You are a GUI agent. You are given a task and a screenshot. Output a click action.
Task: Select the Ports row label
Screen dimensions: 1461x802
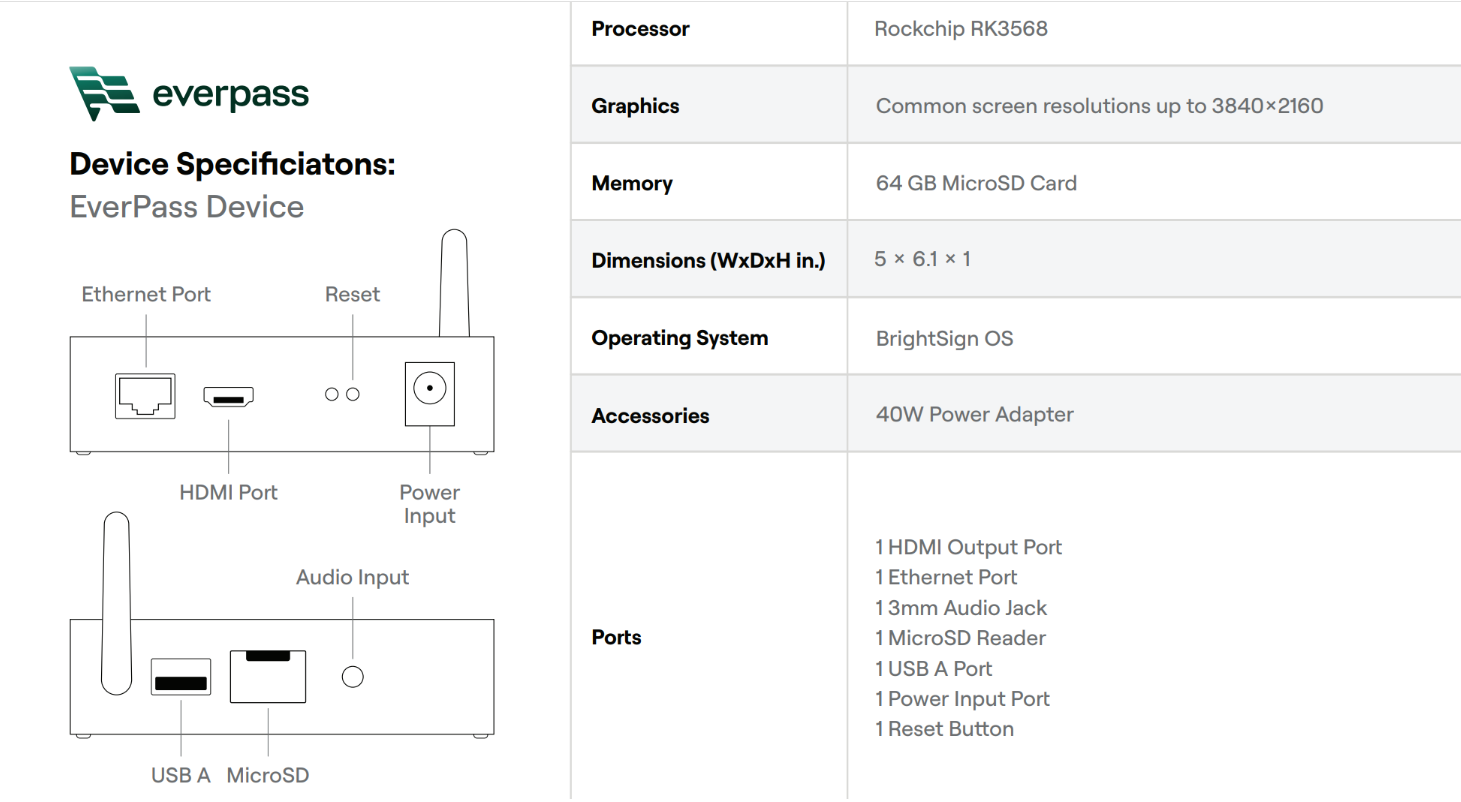616,638
